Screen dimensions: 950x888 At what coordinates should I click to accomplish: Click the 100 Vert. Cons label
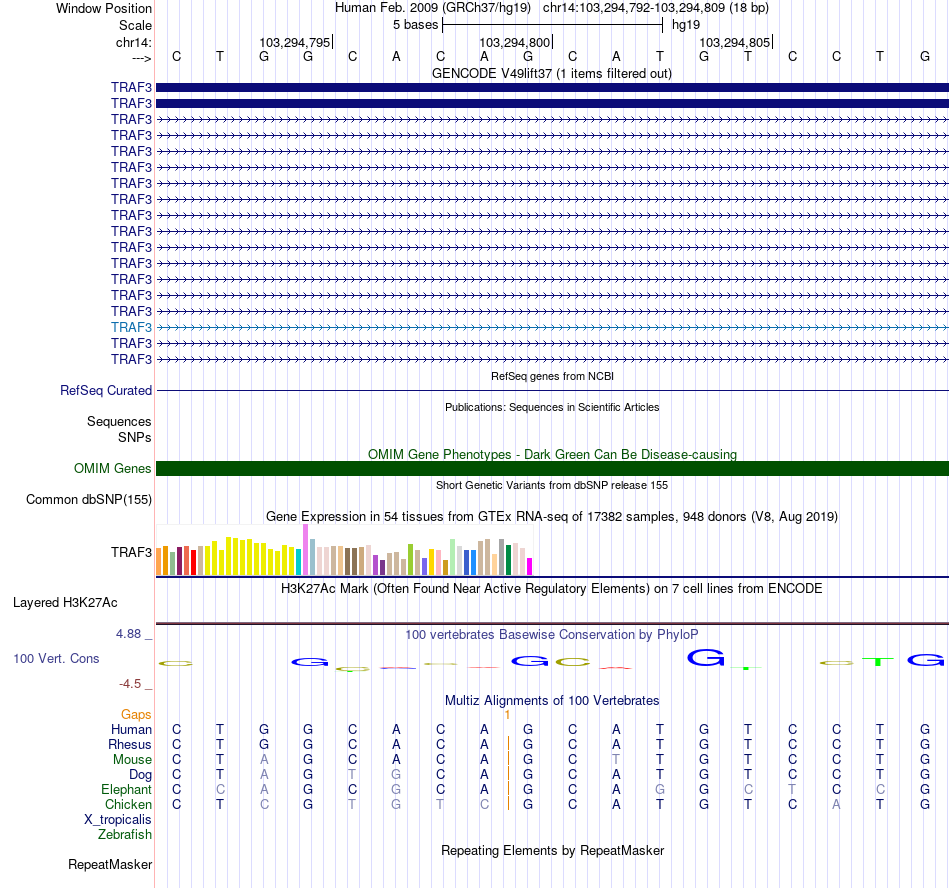[56, 658]
